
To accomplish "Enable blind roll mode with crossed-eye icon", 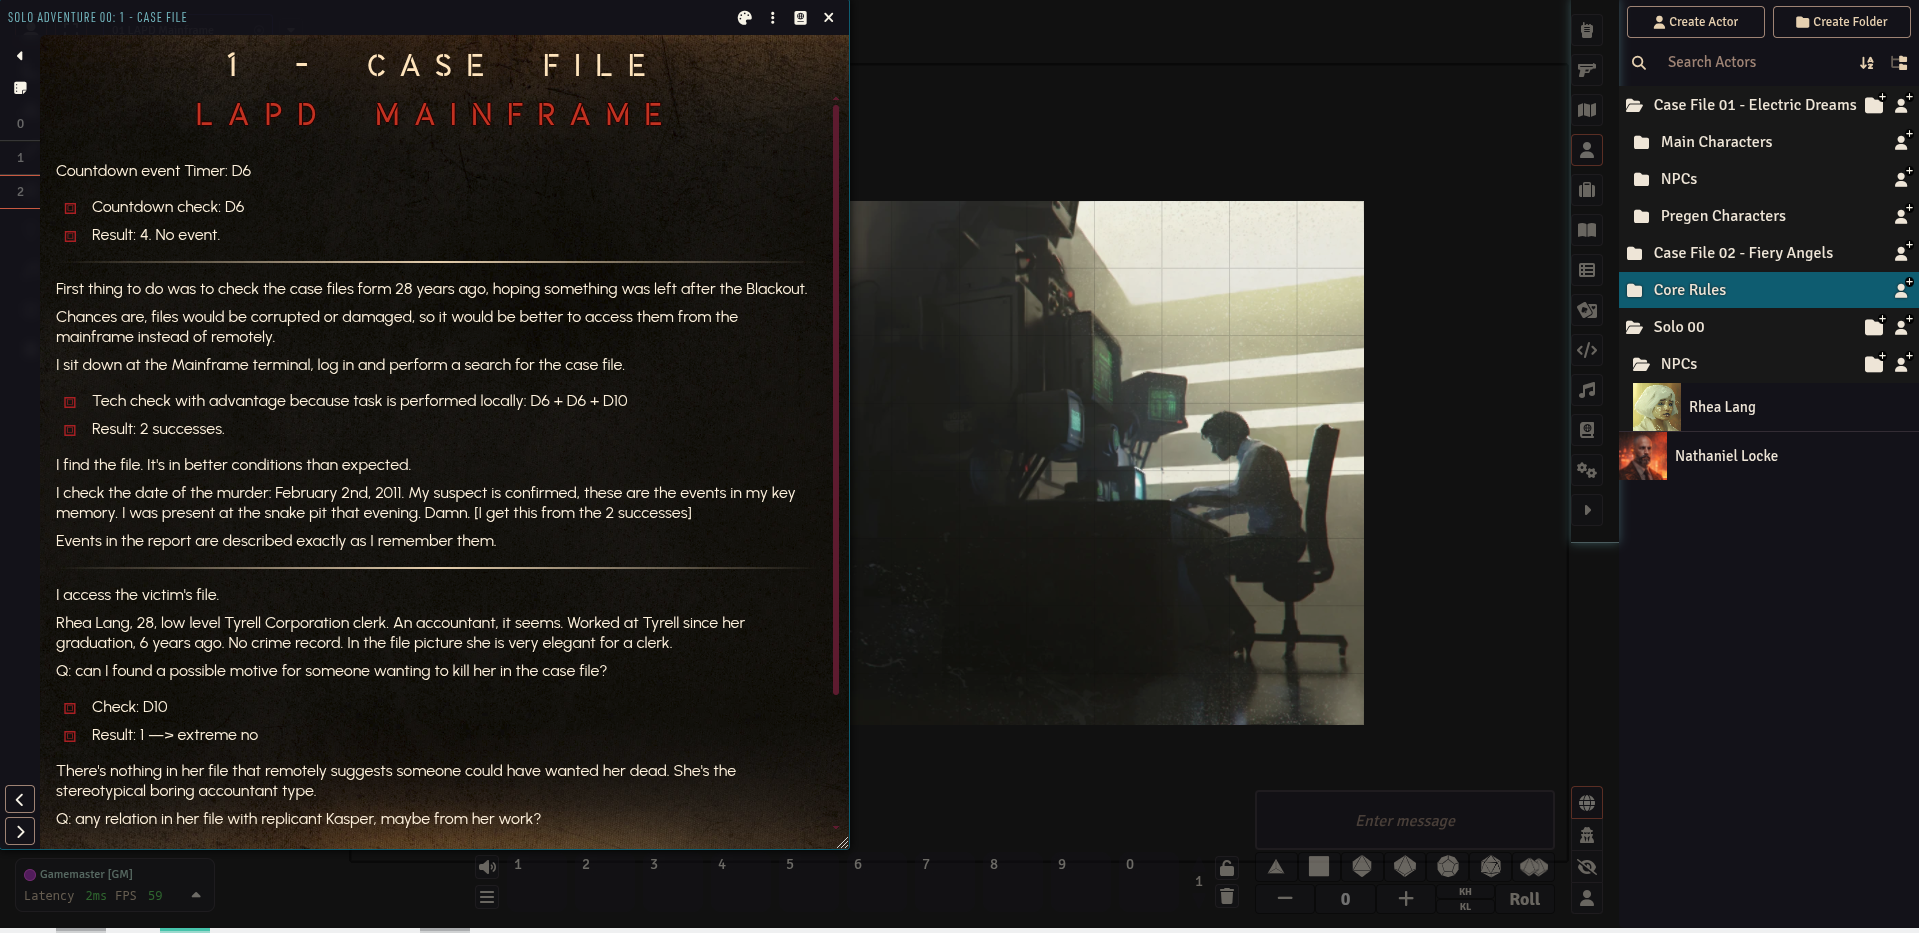I will (1587, 867).
